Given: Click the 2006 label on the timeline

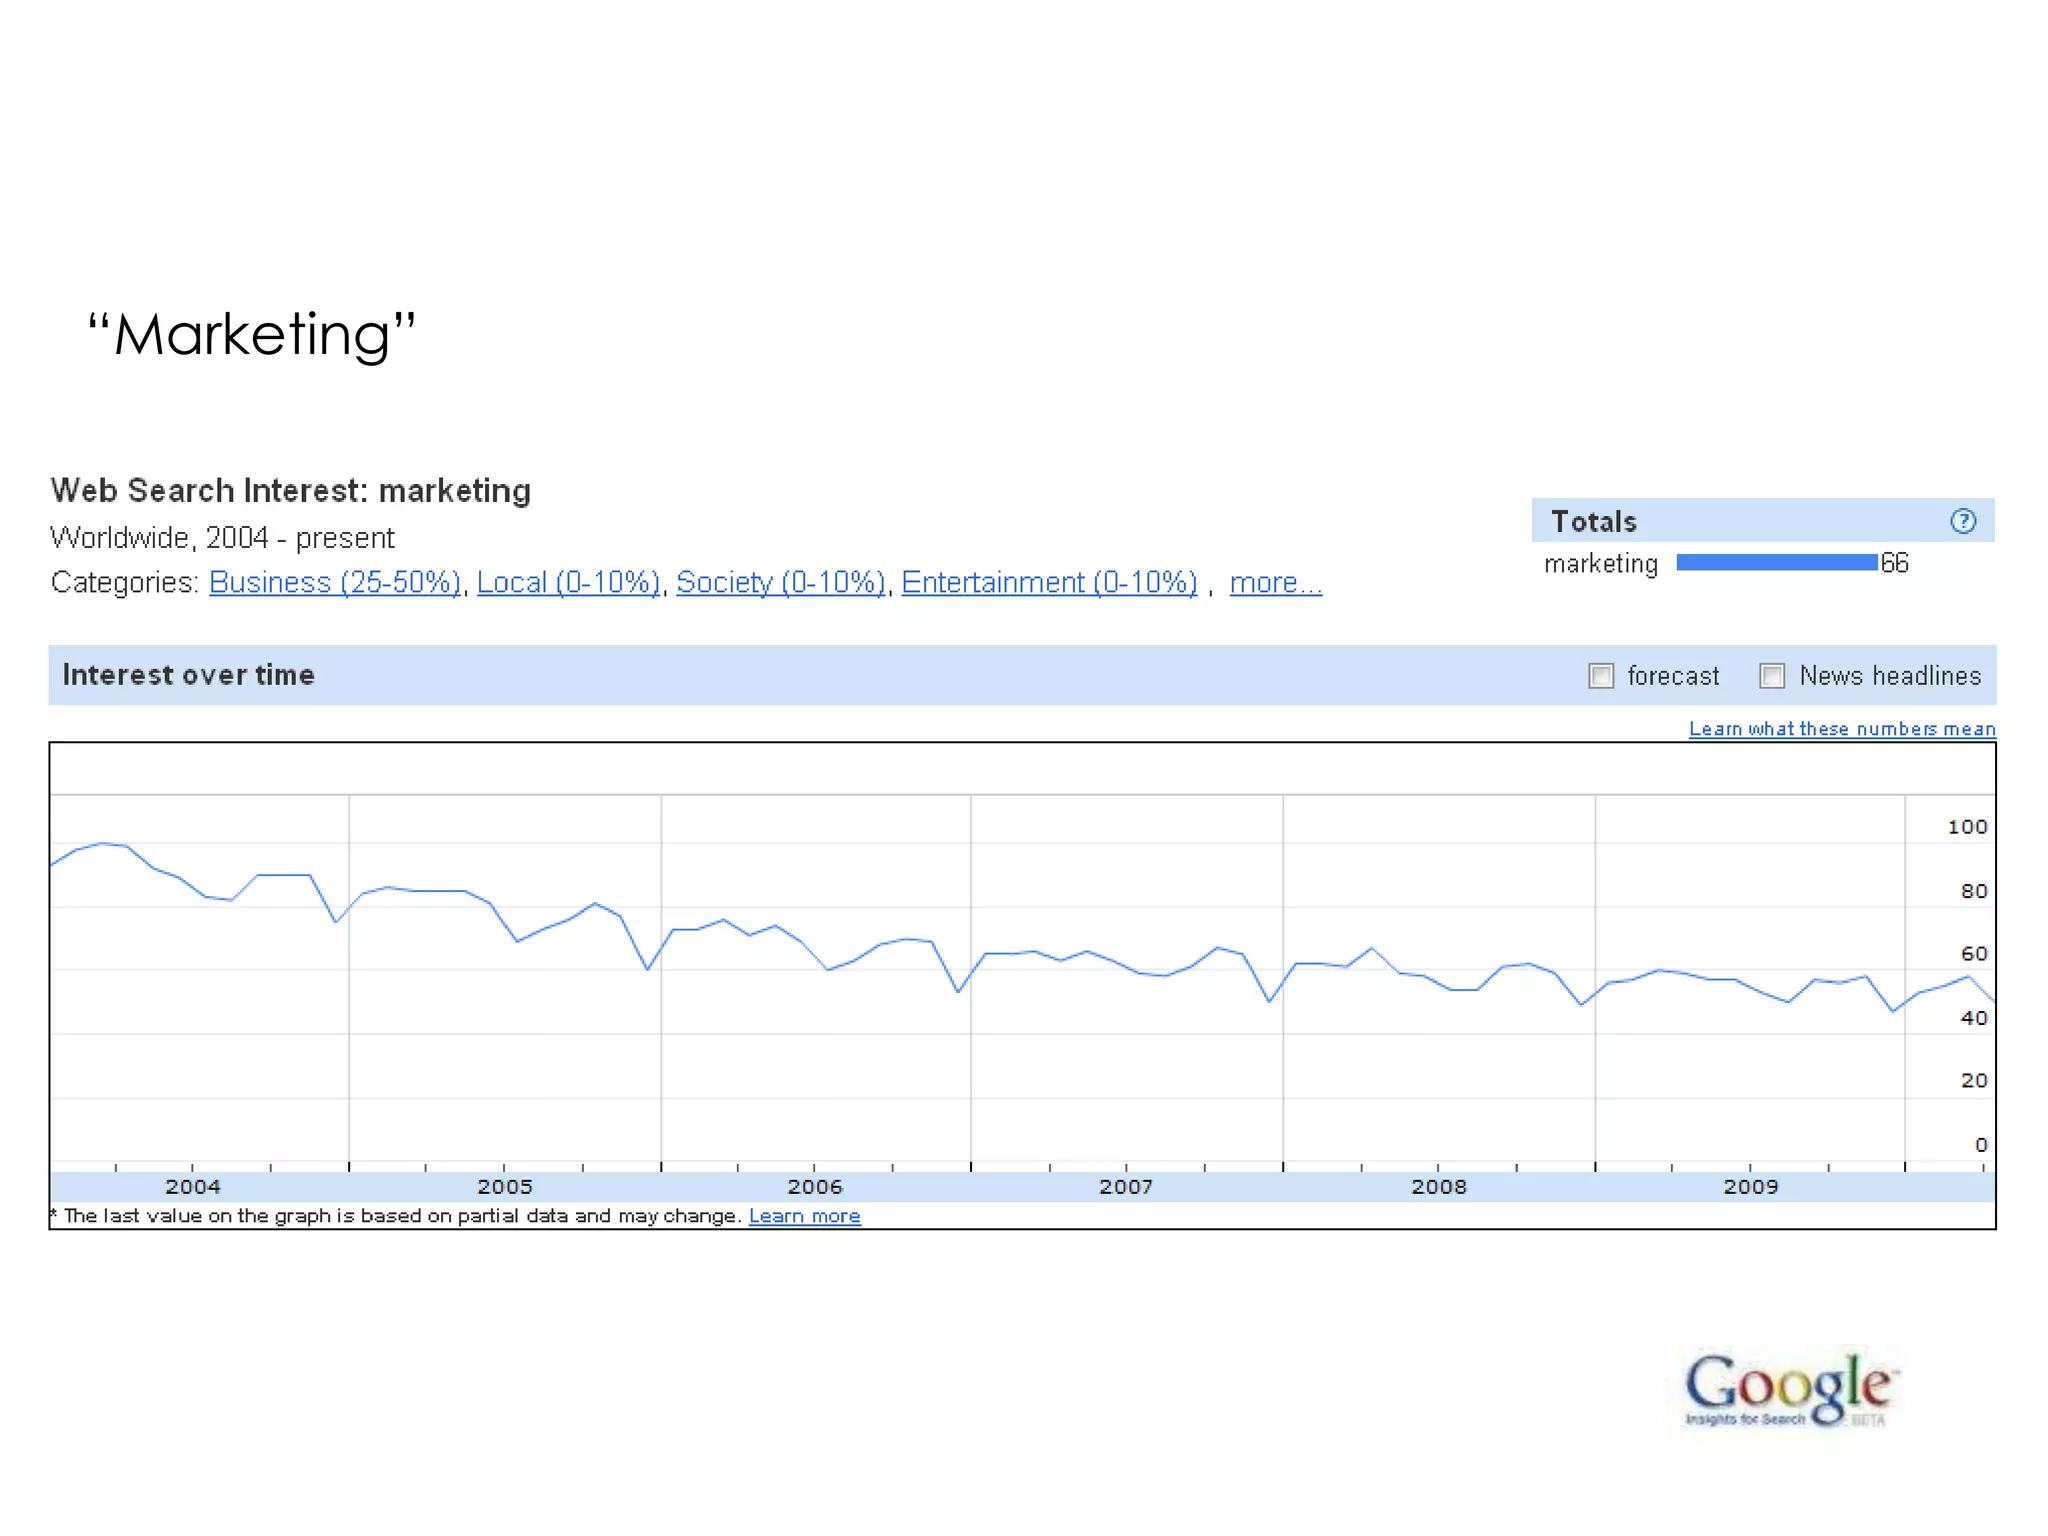Looking at the screenshot, I should [814, 1187].
